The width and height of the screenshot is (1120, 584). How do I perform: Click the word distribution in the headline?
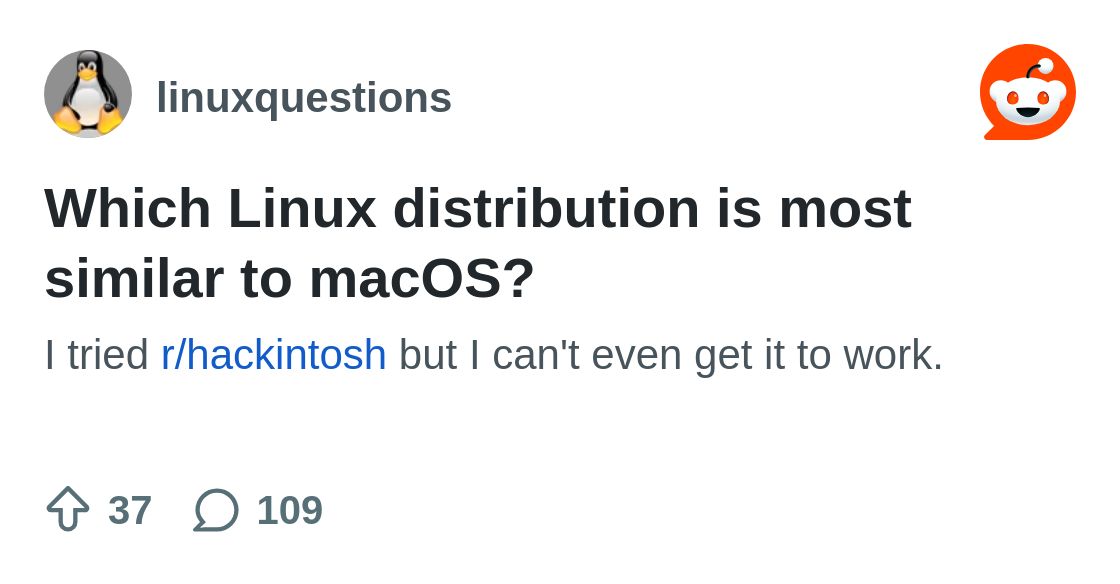click(x=546, y=208)
